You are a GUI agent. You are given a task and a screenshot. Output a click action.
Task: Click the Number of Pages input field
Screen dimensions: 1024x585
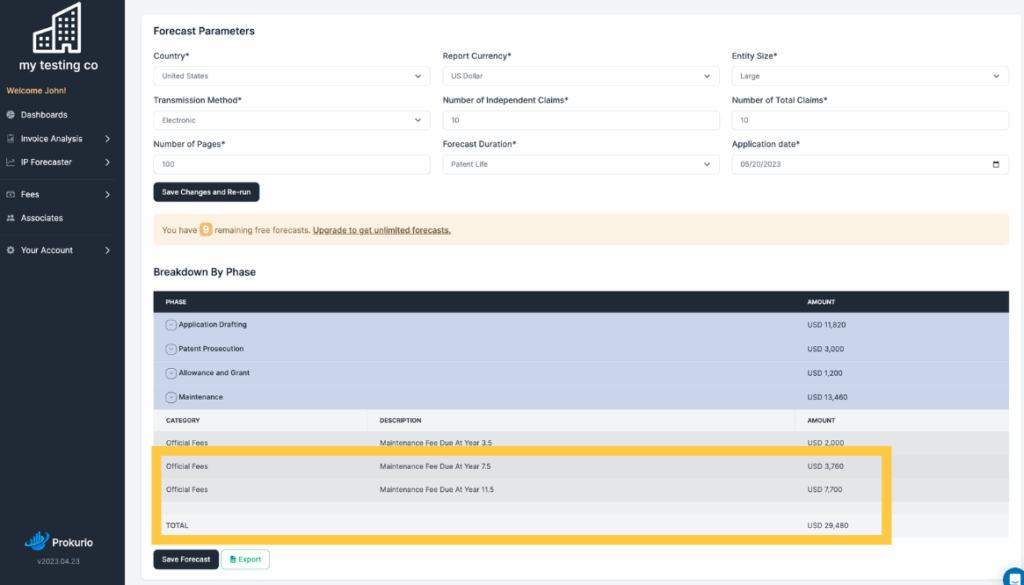pos(291,164)
